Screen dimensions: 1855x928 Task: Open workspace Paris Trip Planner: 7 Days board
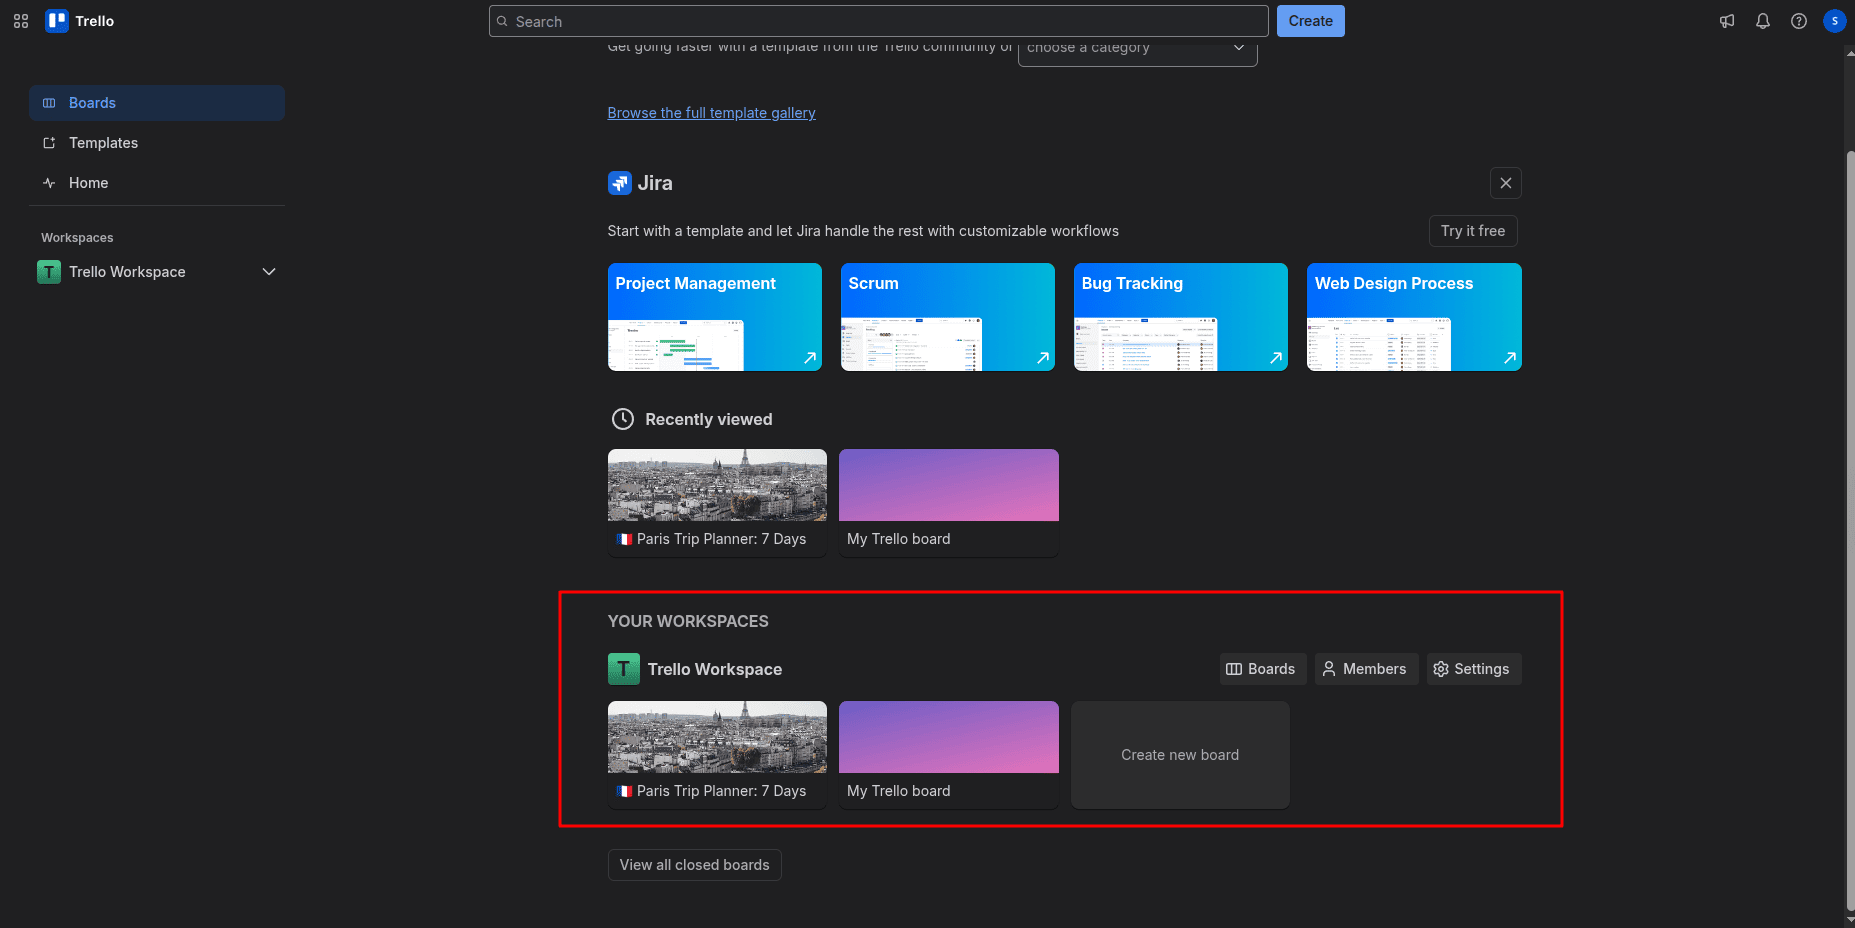pos(717,755)
